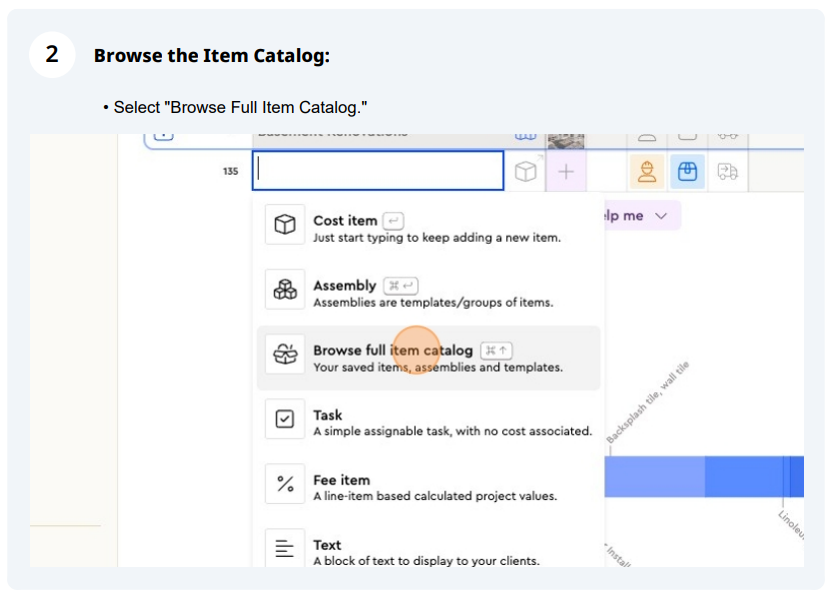Choose the Assembly menu entry

429,293
